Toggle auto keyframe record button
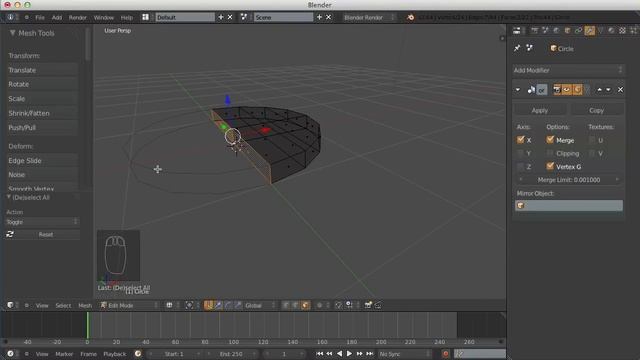 446,354
